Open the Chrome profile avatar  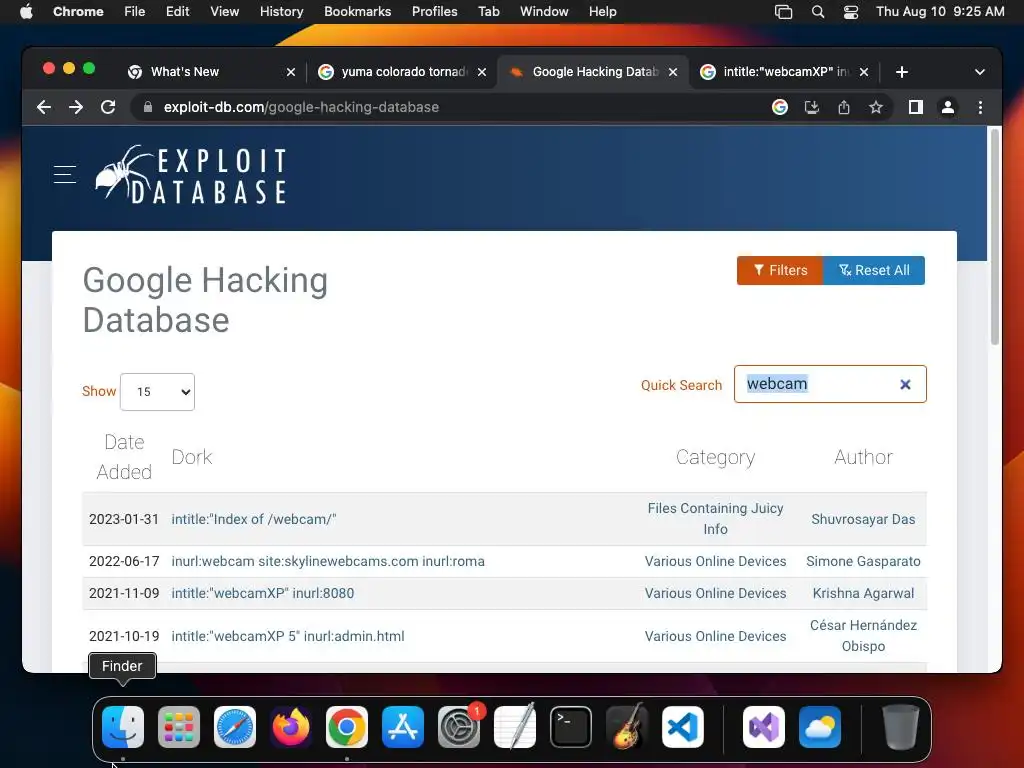point(948,107)
